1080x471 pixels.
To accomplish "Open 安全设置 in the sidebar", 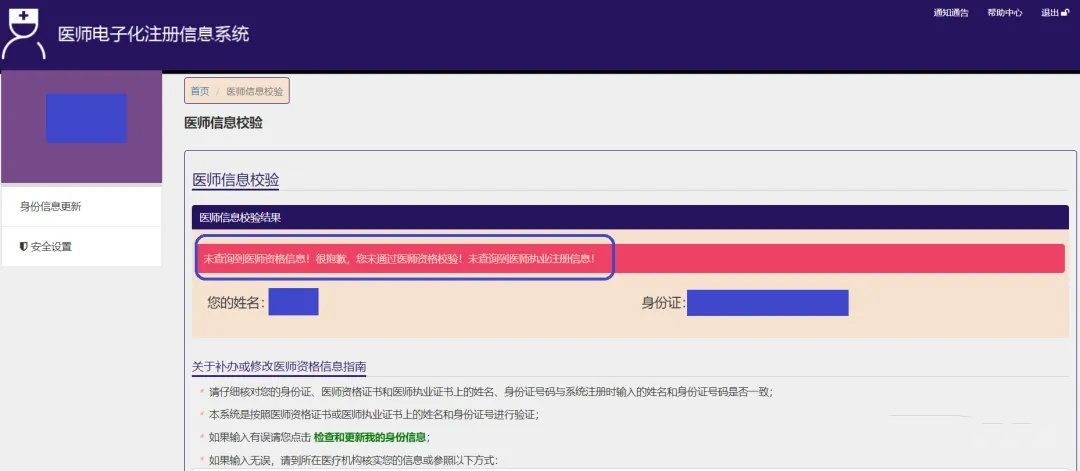I will tap(81, 247).
